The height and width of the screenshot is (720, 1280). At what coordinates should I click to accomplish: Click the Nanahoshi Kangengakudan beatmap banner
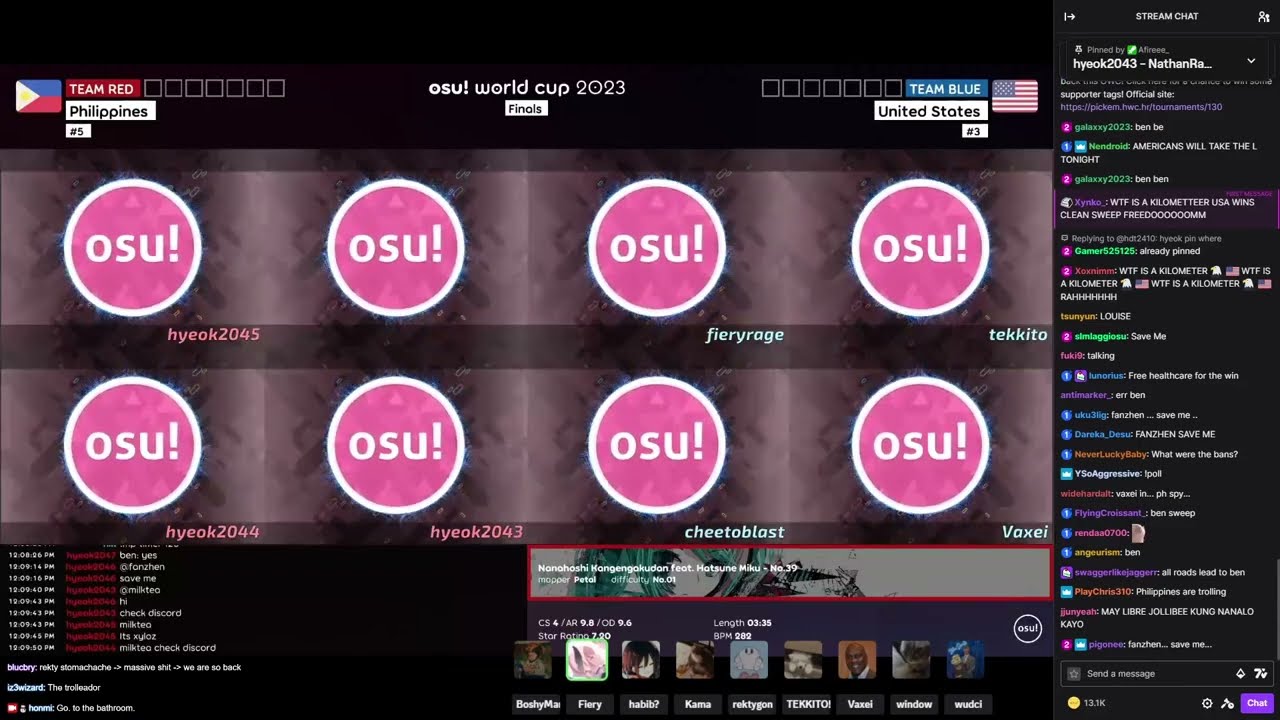tap(790, 573)
